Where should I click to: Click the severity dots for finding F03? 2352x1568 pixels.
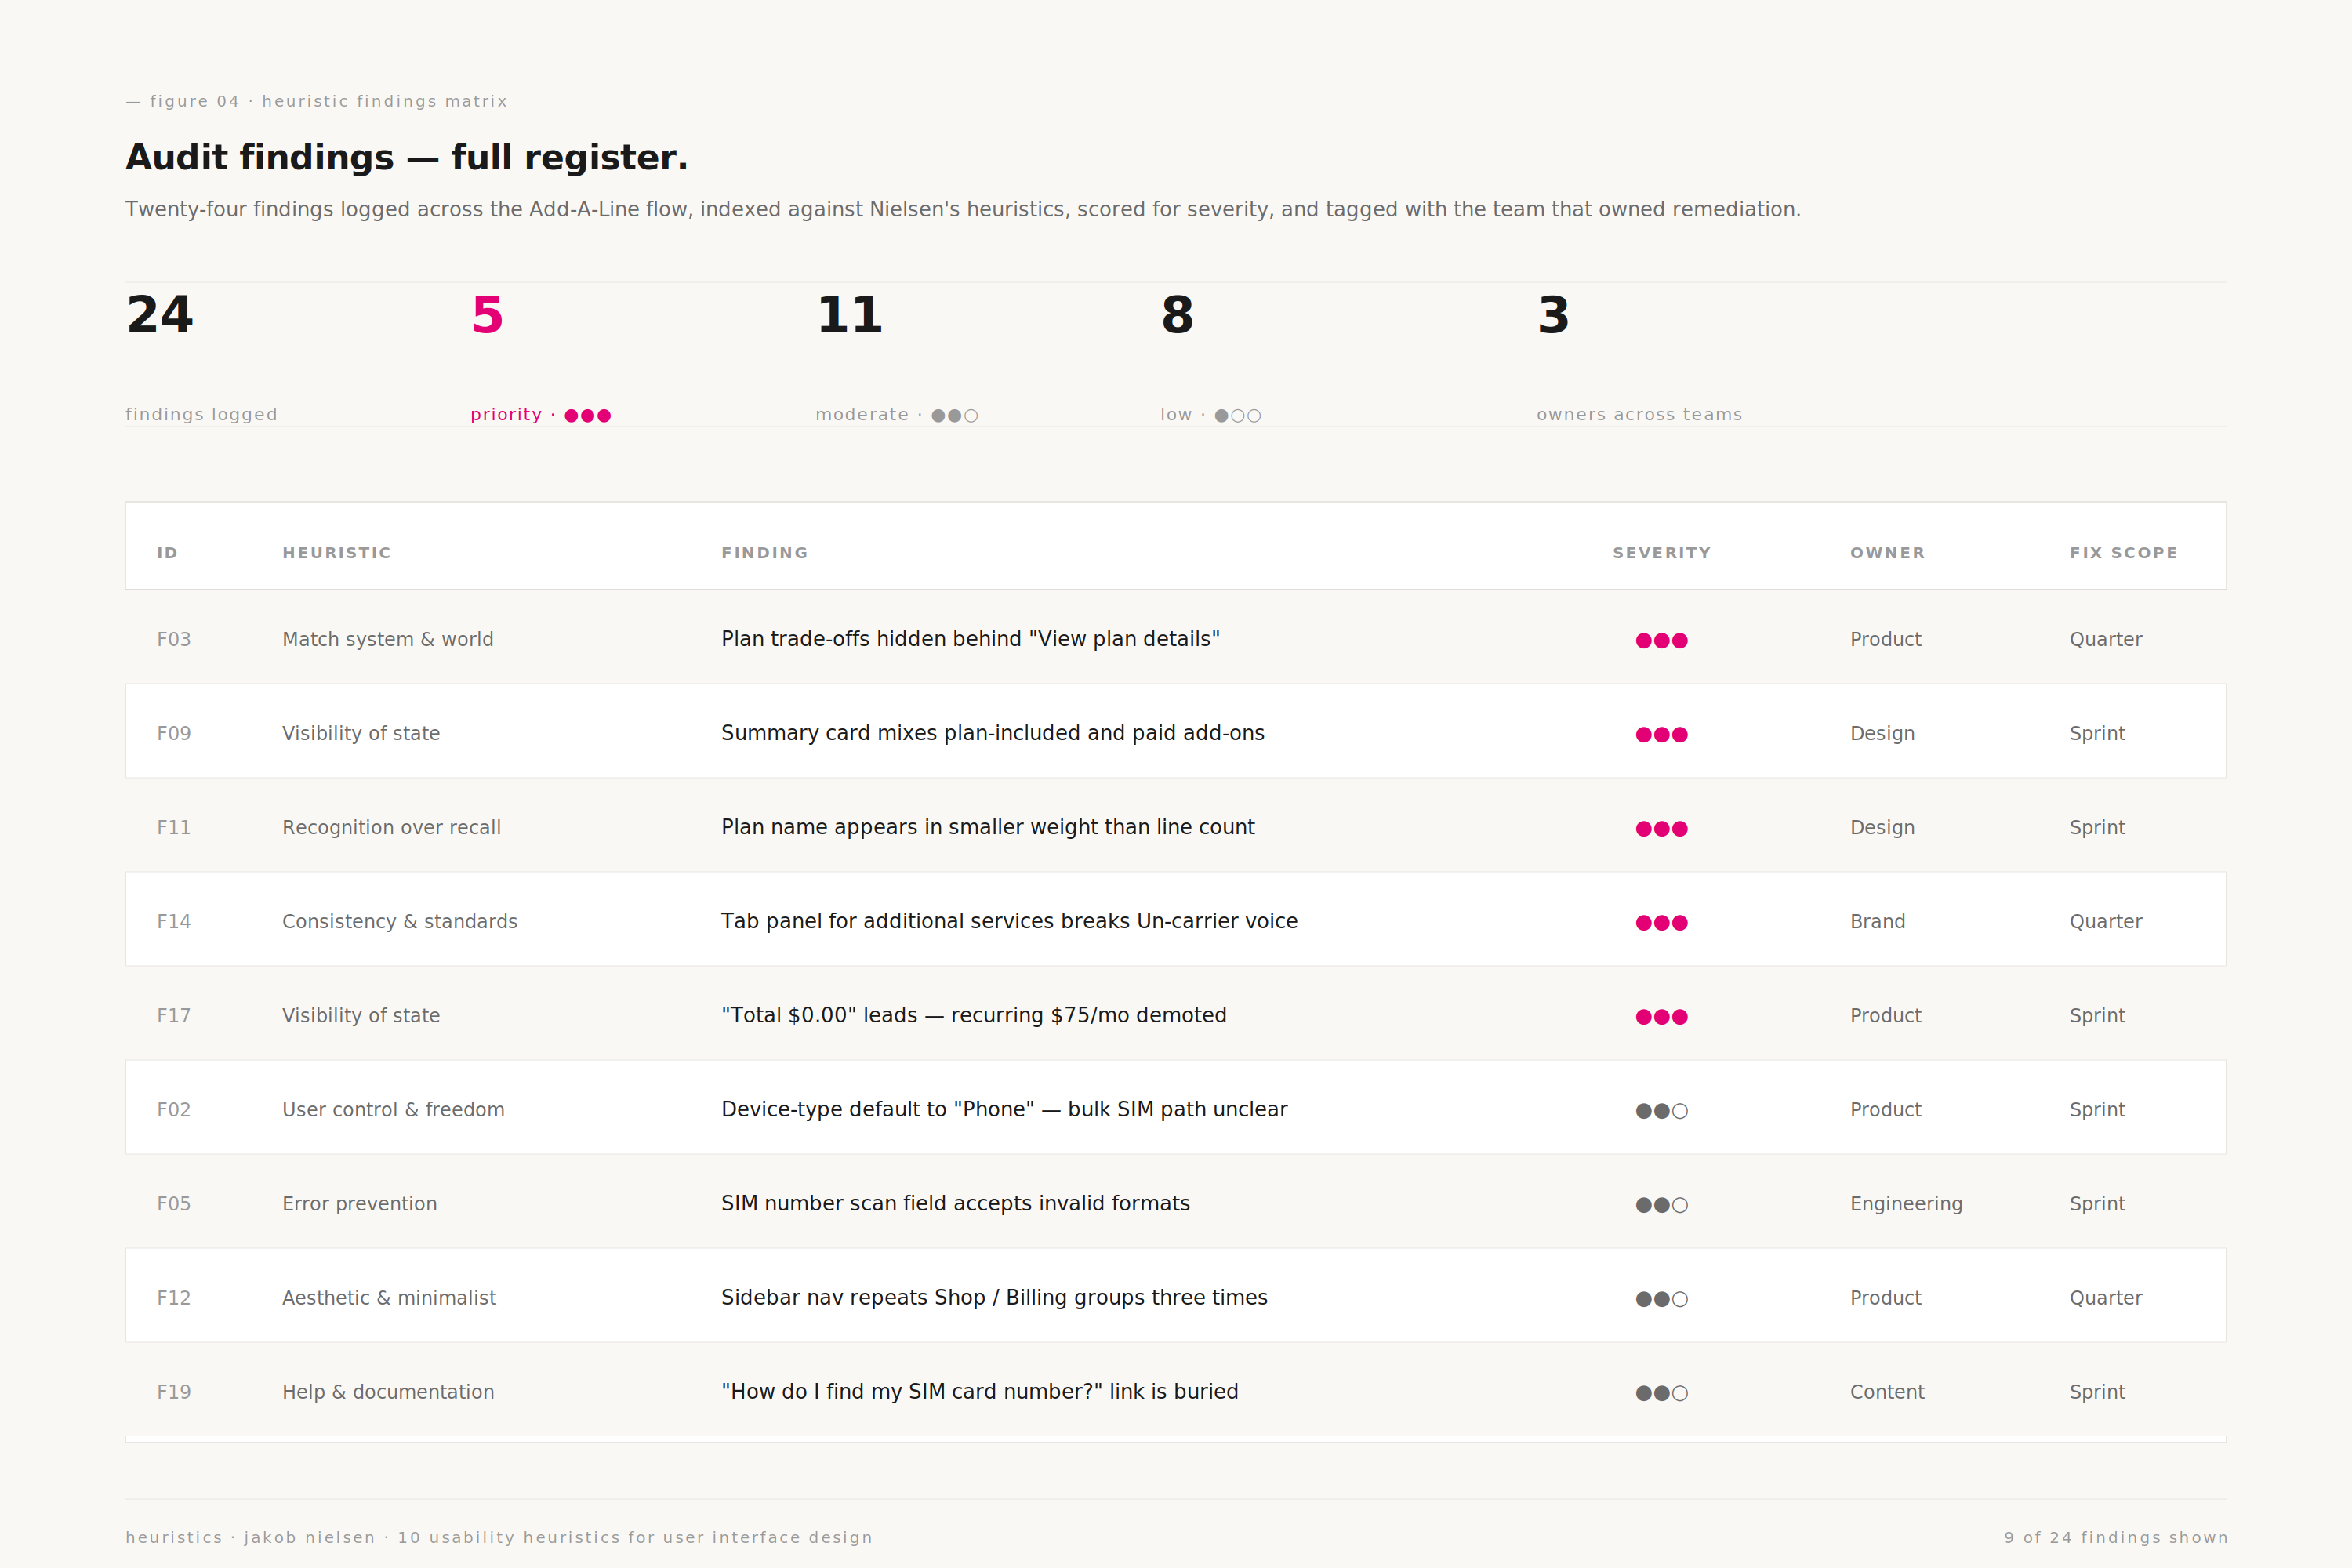click(1661, 640)
